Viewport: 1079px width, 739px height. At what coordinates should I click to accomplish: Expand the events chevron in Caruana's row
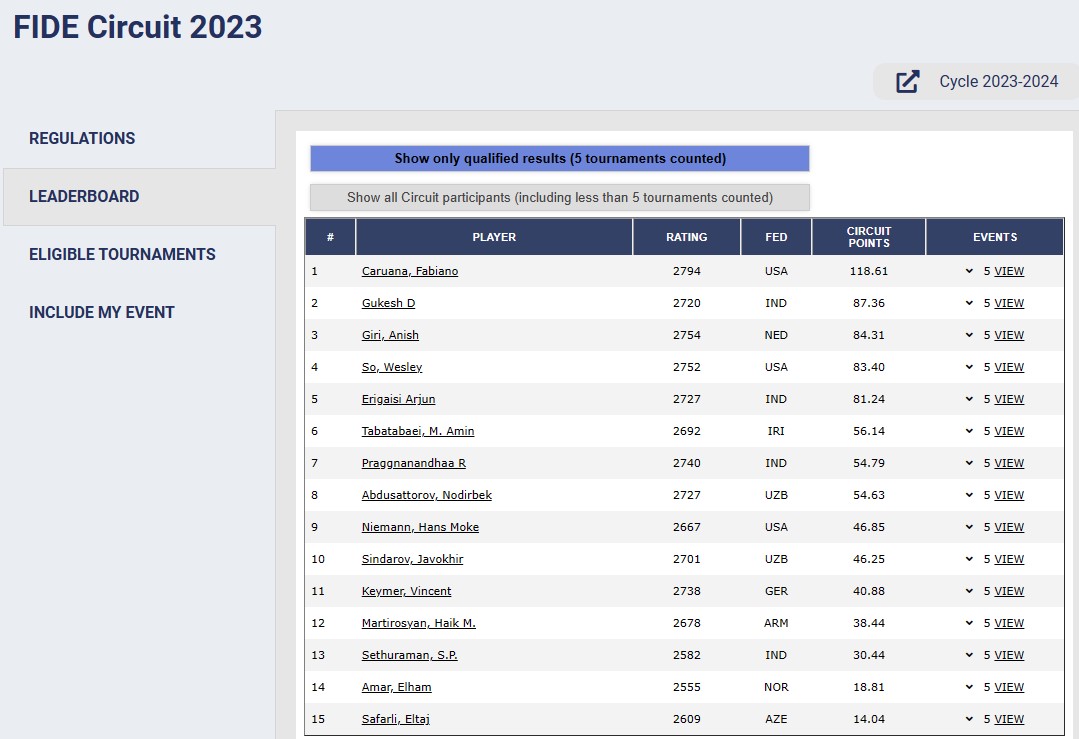tap(969, 271)
